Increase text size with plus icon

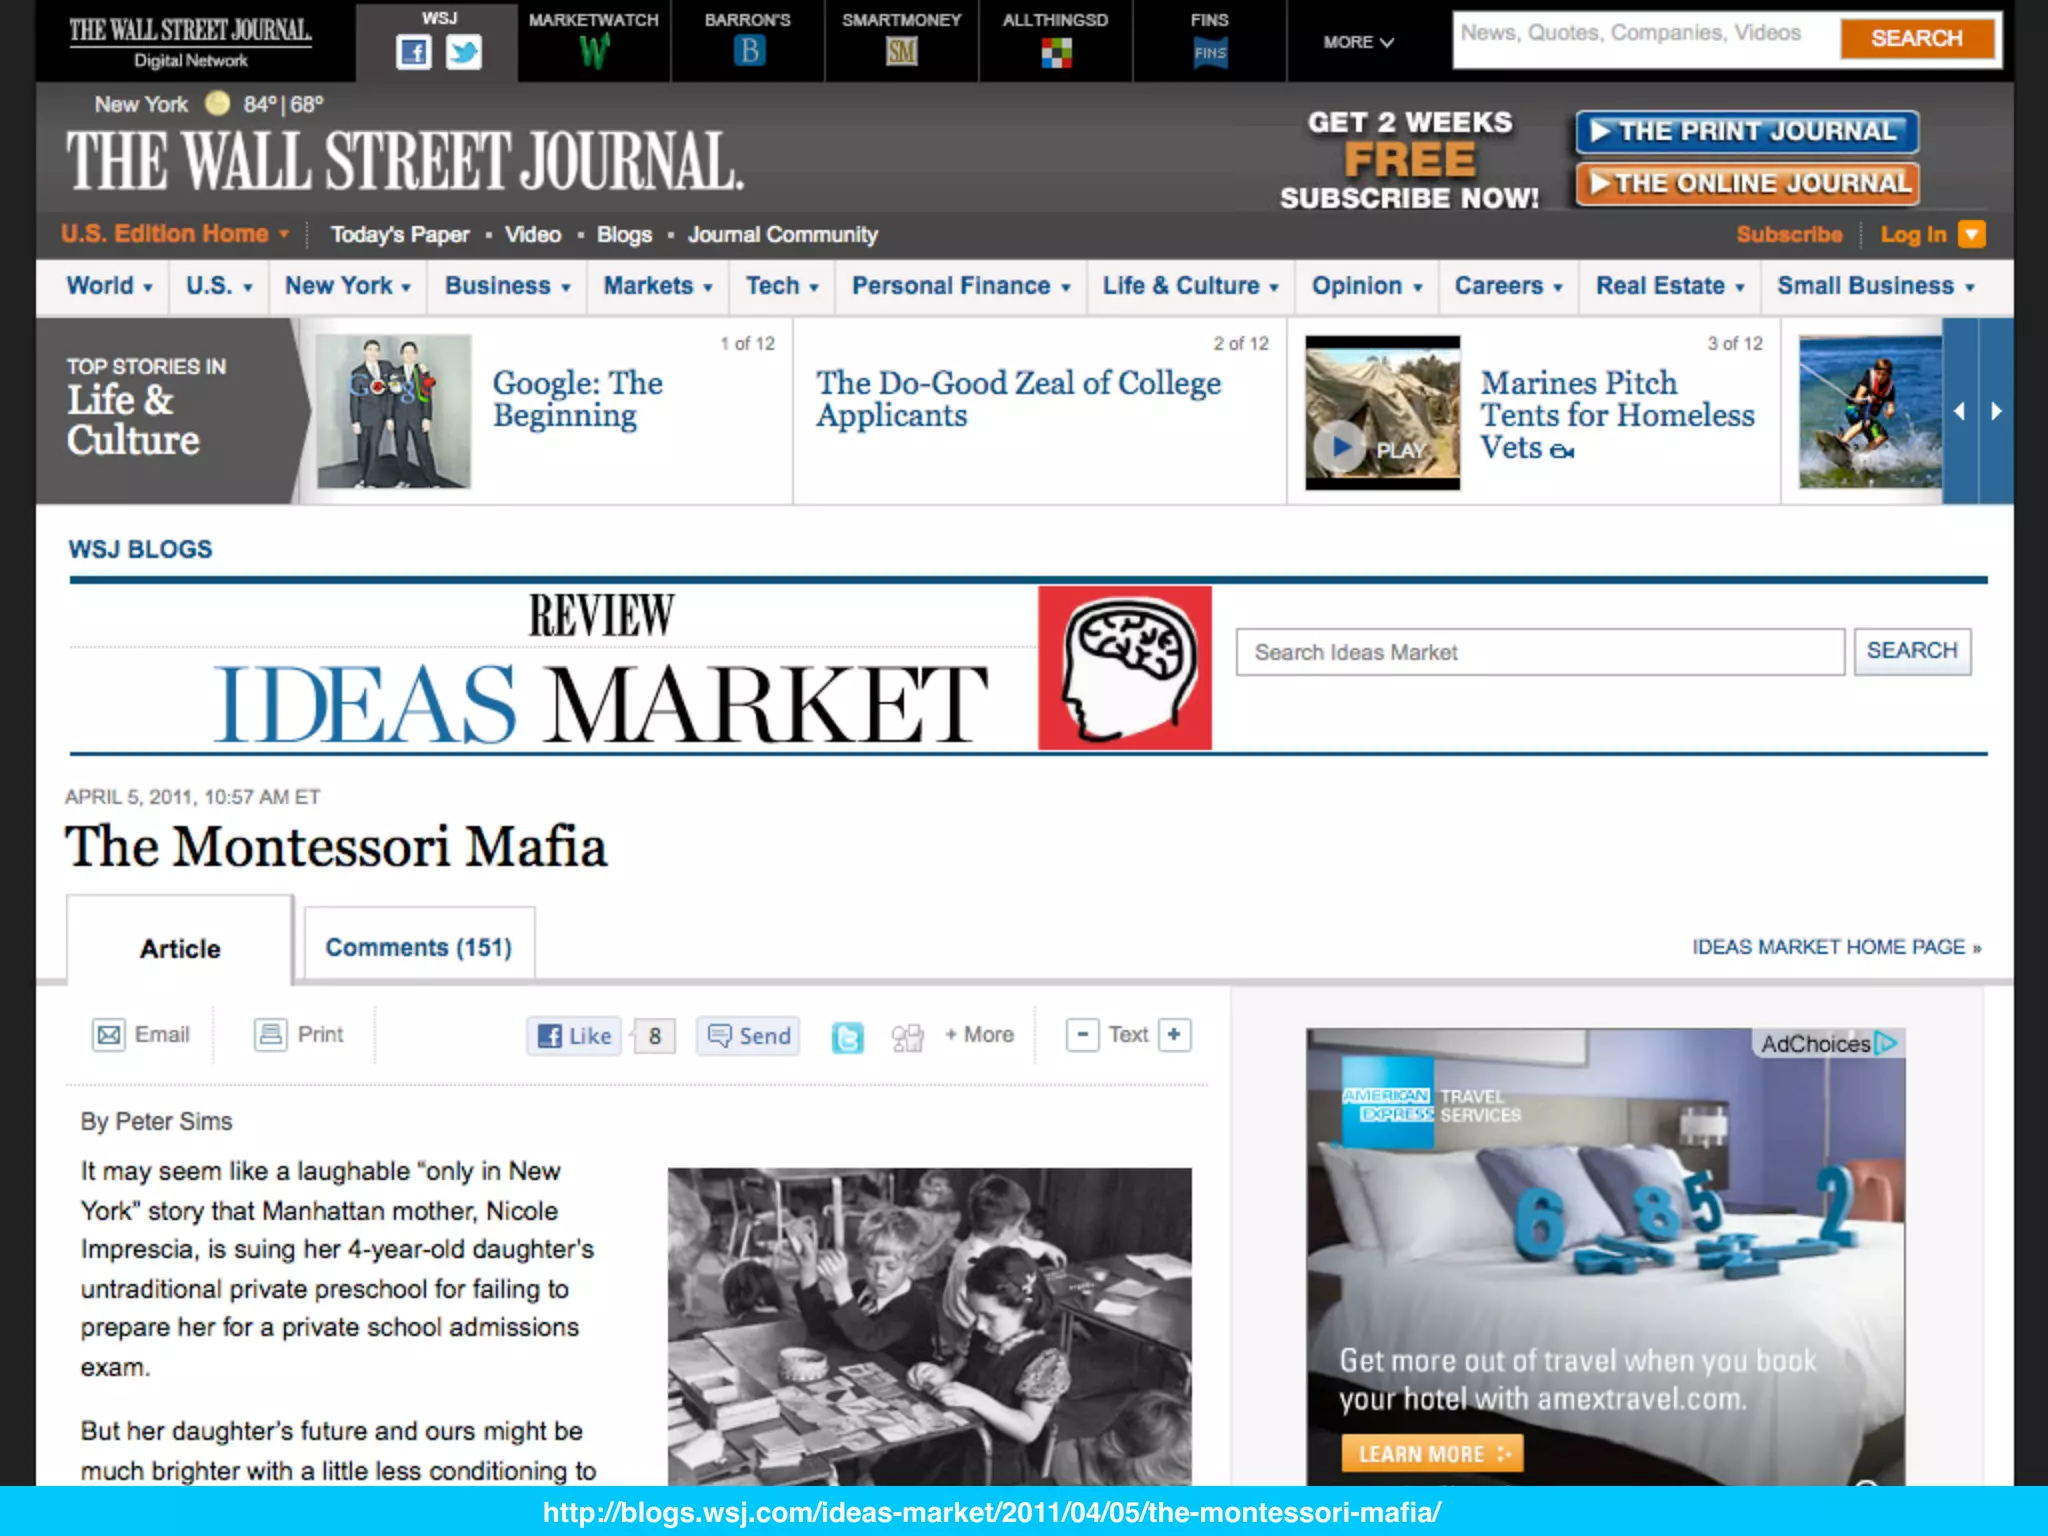coord(1175,1034)
